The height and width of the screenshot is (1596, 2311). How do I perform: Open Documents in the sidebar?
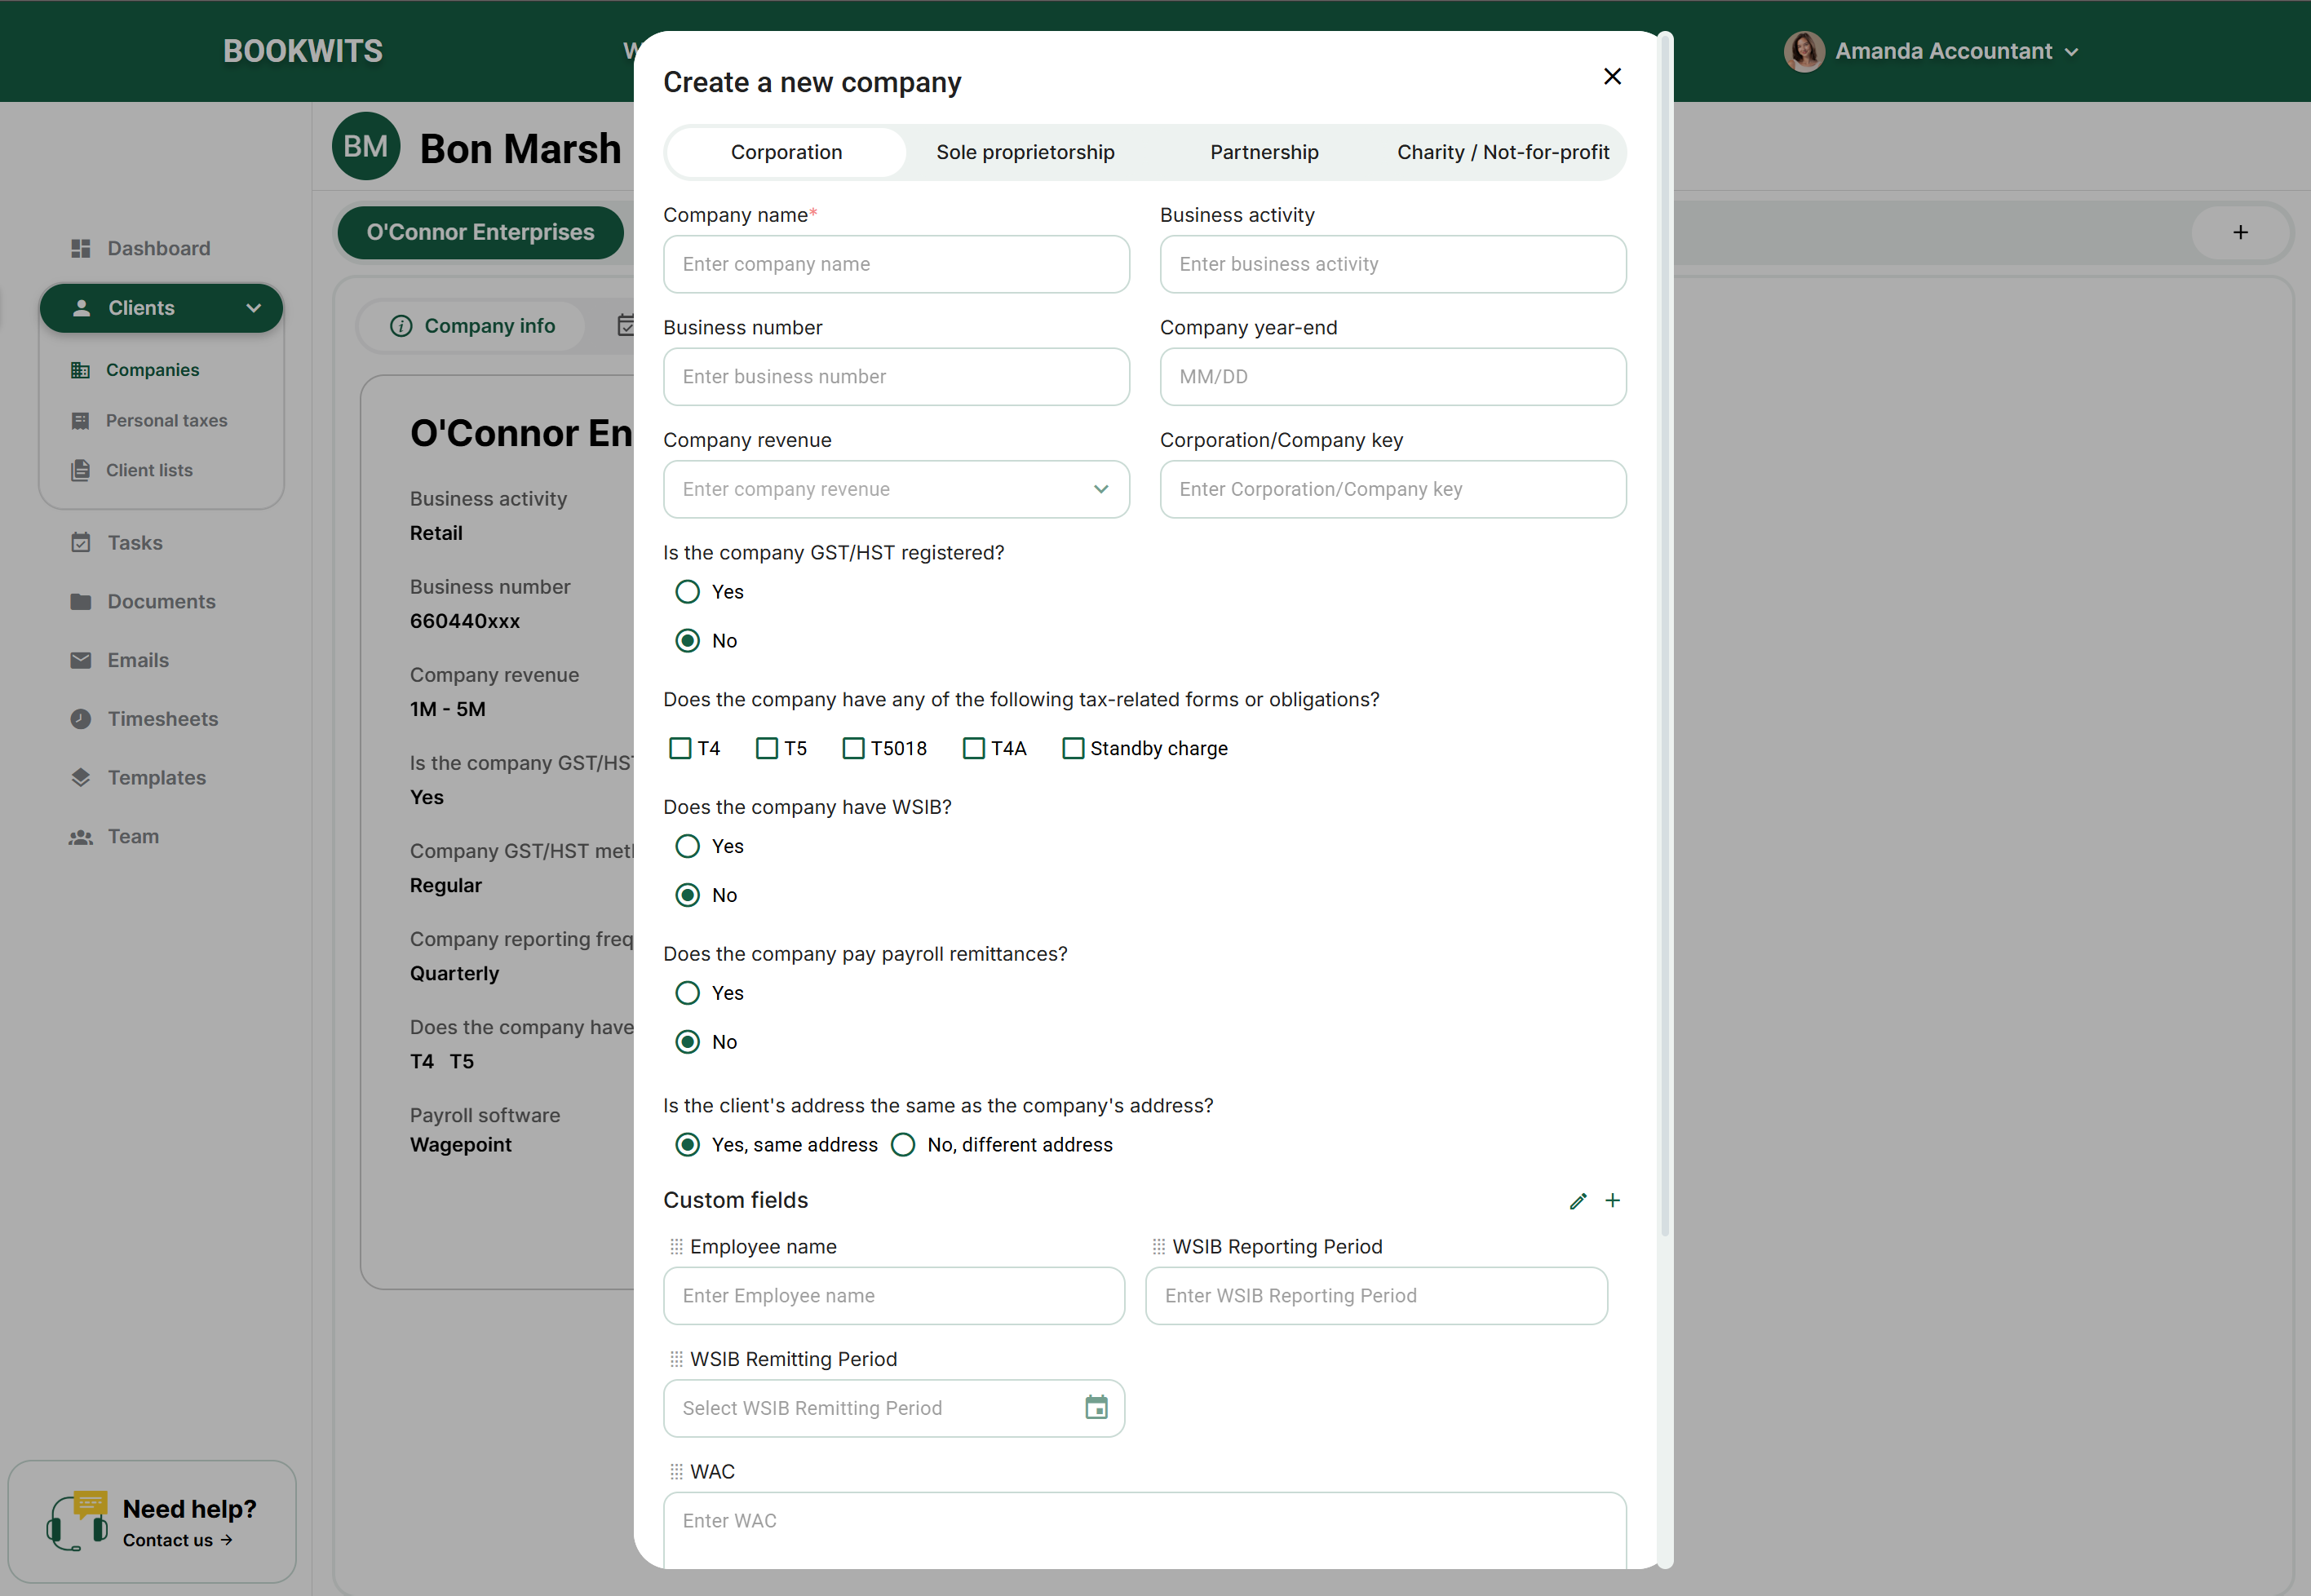tap(143, 601)
